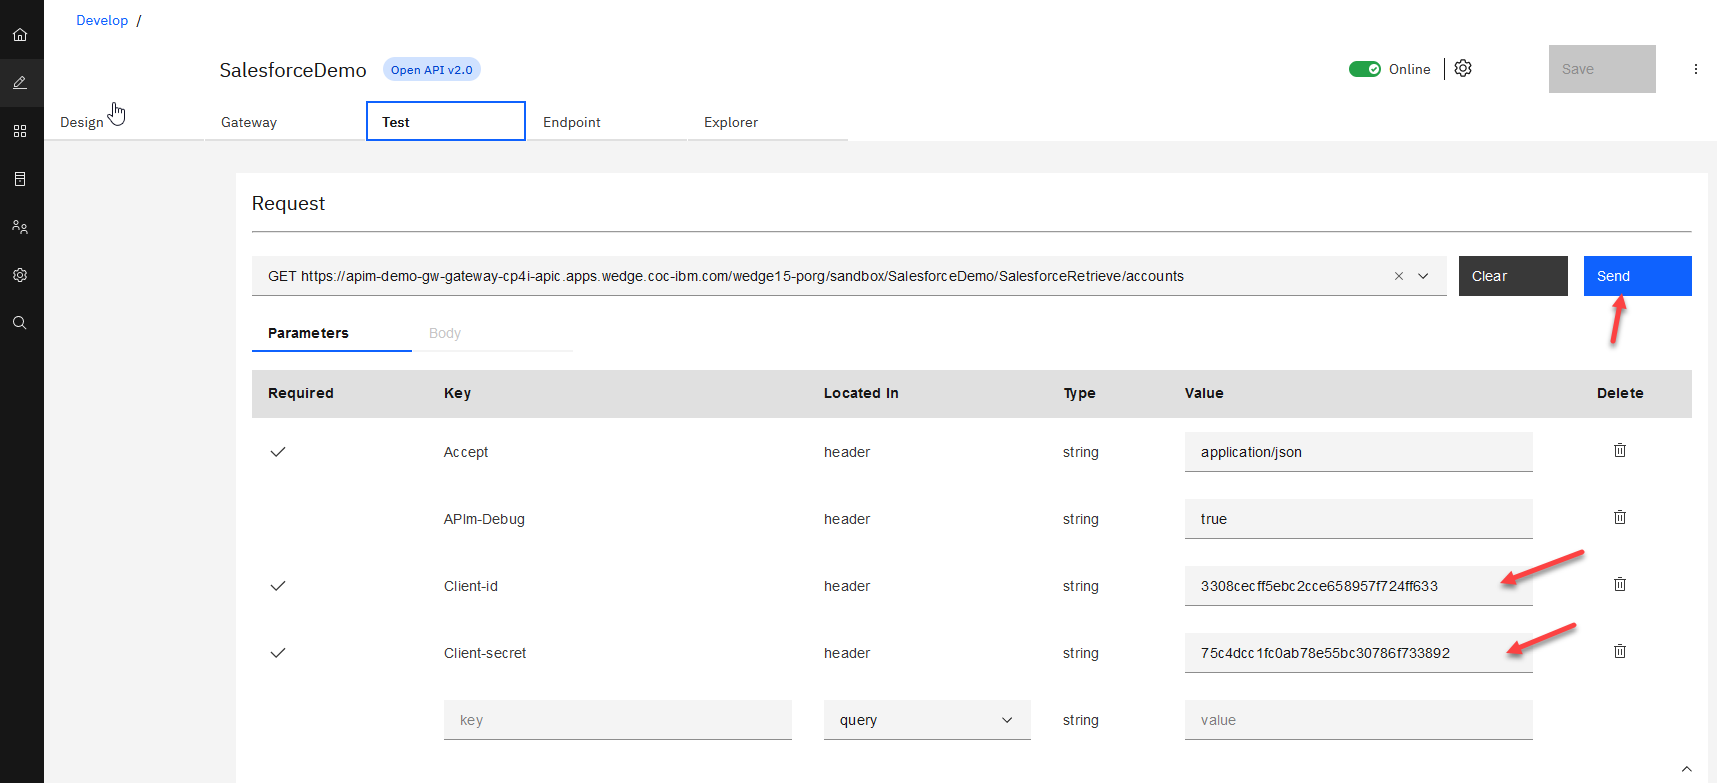Open the members icon in sidebar
1717x783 pixels.
(x=20, y=227)
